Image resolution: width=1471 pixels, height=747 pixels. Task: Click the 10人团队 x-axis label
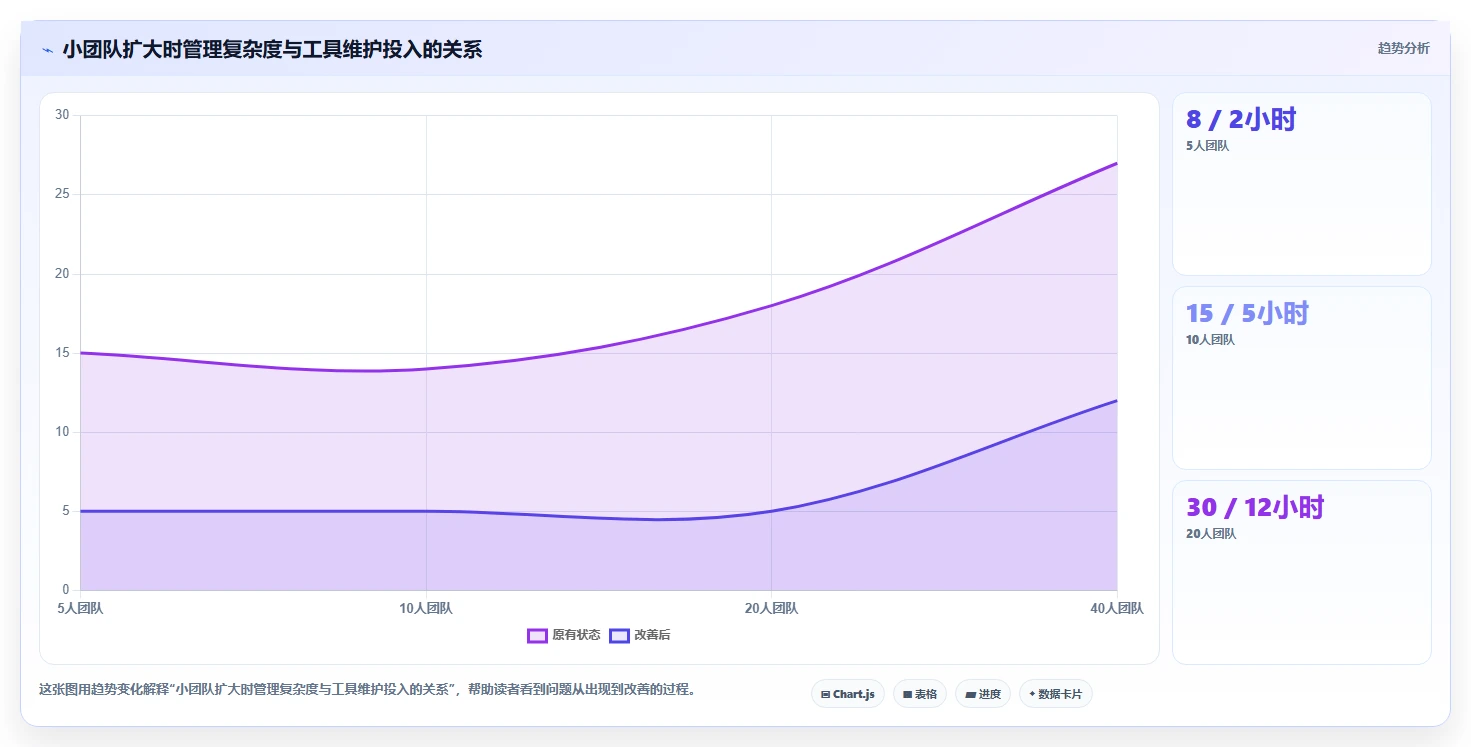(426, 608)
